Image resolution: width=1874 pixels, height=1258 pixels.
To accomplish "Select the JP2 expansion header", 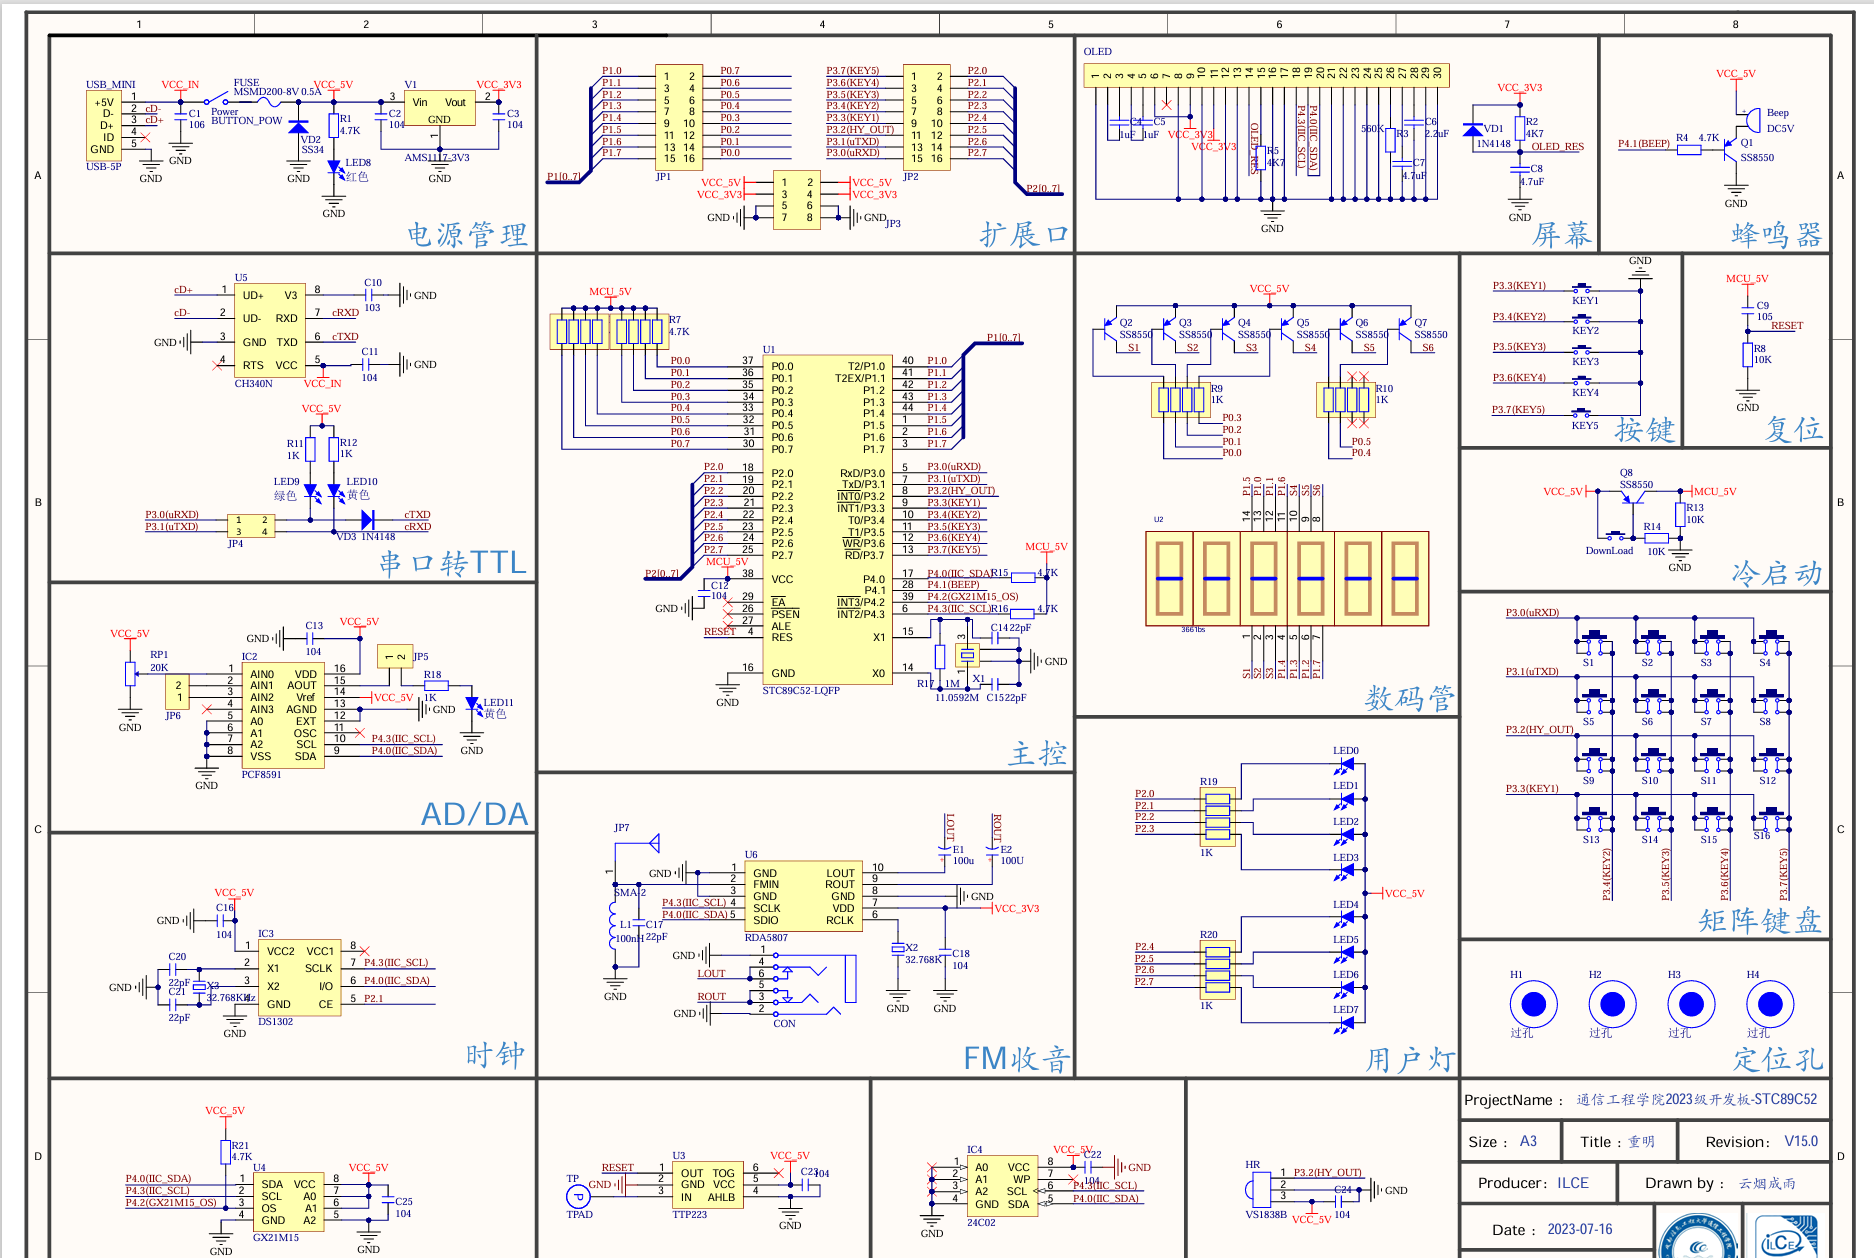I will [x=926, y=117].
